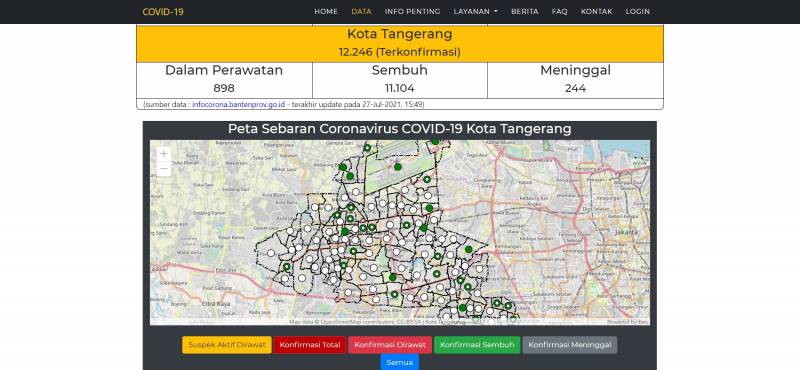Filter map by Konfirmasi Dirawat
This screenshot has height=370, width=800.
click(x=390, y=345)
